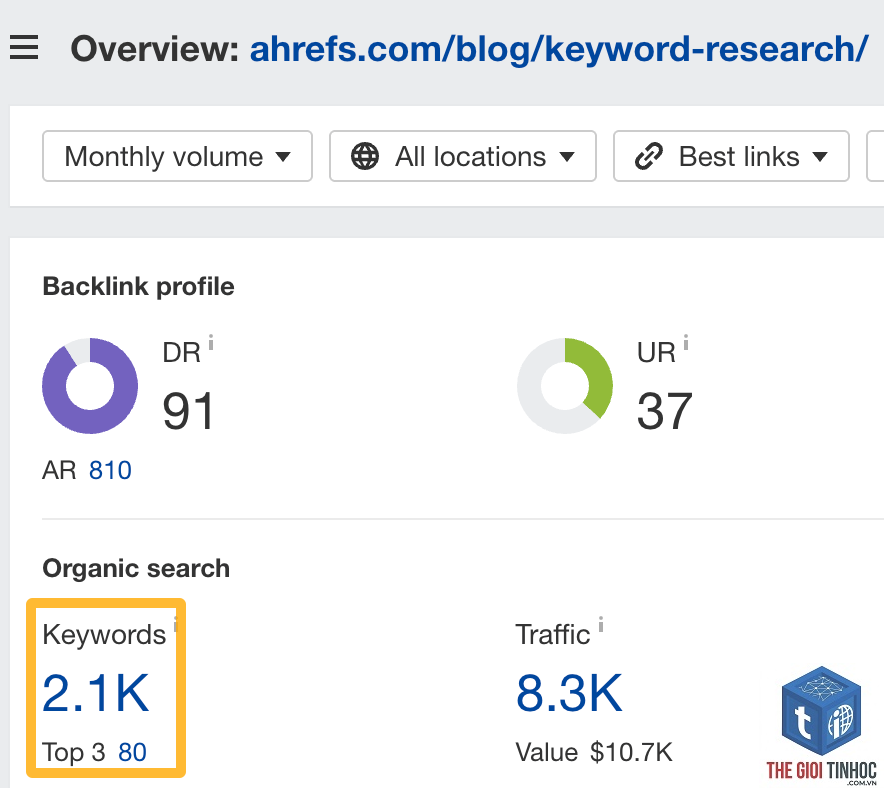Click the DR donut chart
The image size is (884, 788).
point(90,386)
